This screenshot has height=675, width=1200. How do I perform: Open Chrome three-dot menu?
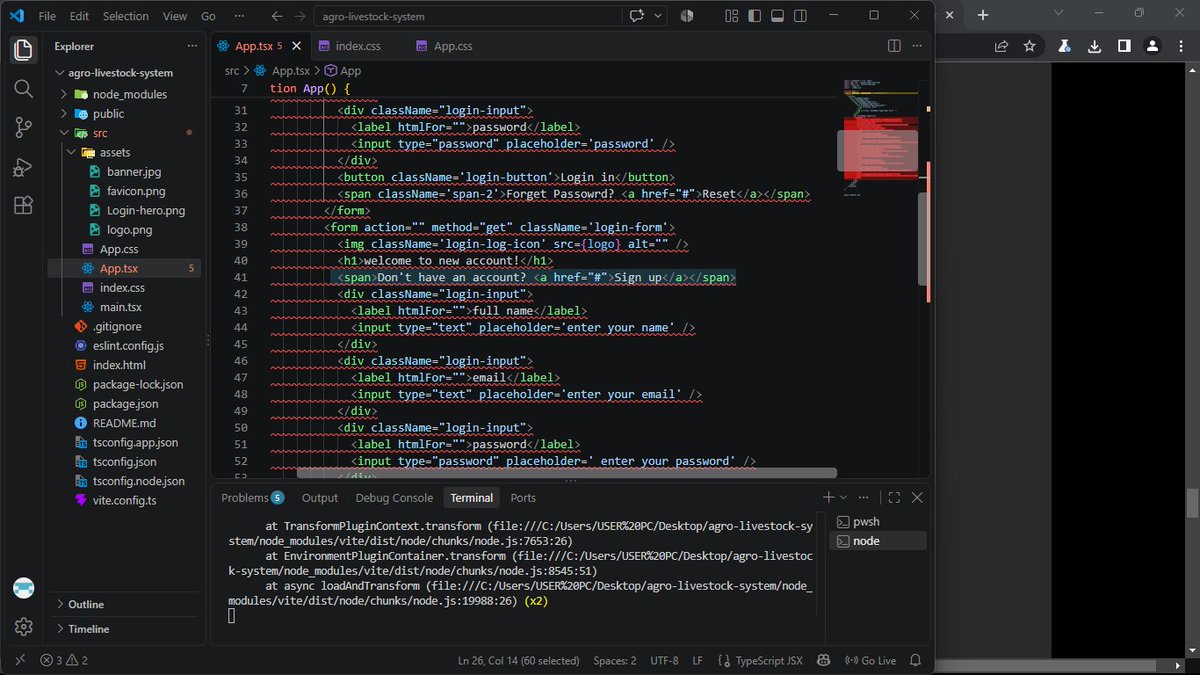[x=1181, y=46]
